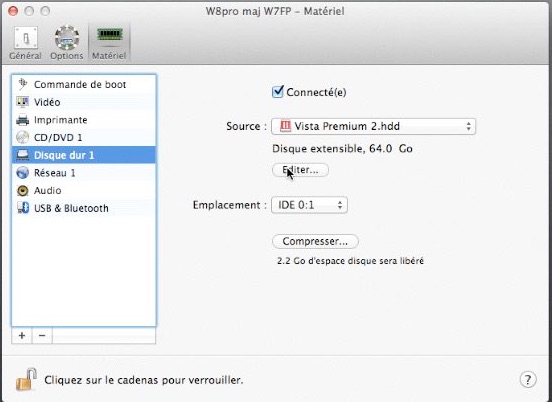Select Audio device item
Image resolution: width=552 pixels, height=402 pixels.
point(84,190)
